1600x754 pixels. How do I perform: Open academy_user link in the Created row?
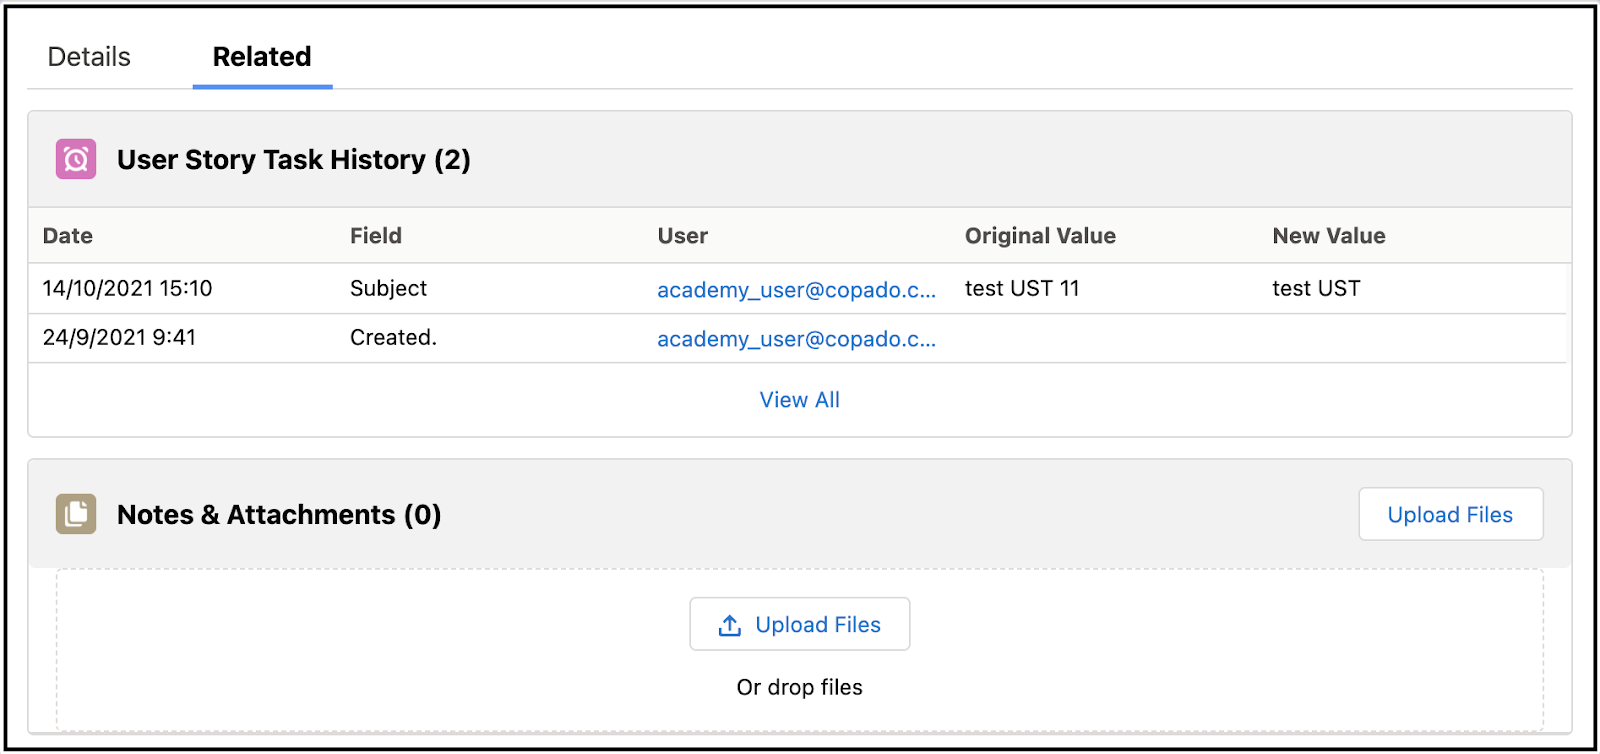796,339
